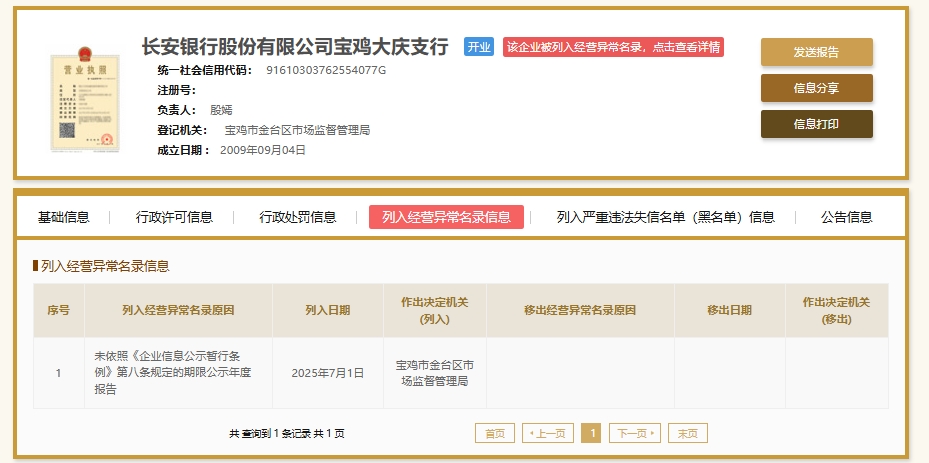The image size is (929, 463).
Task: Switch to the 基础信息 tab
Action: [63, 217]
